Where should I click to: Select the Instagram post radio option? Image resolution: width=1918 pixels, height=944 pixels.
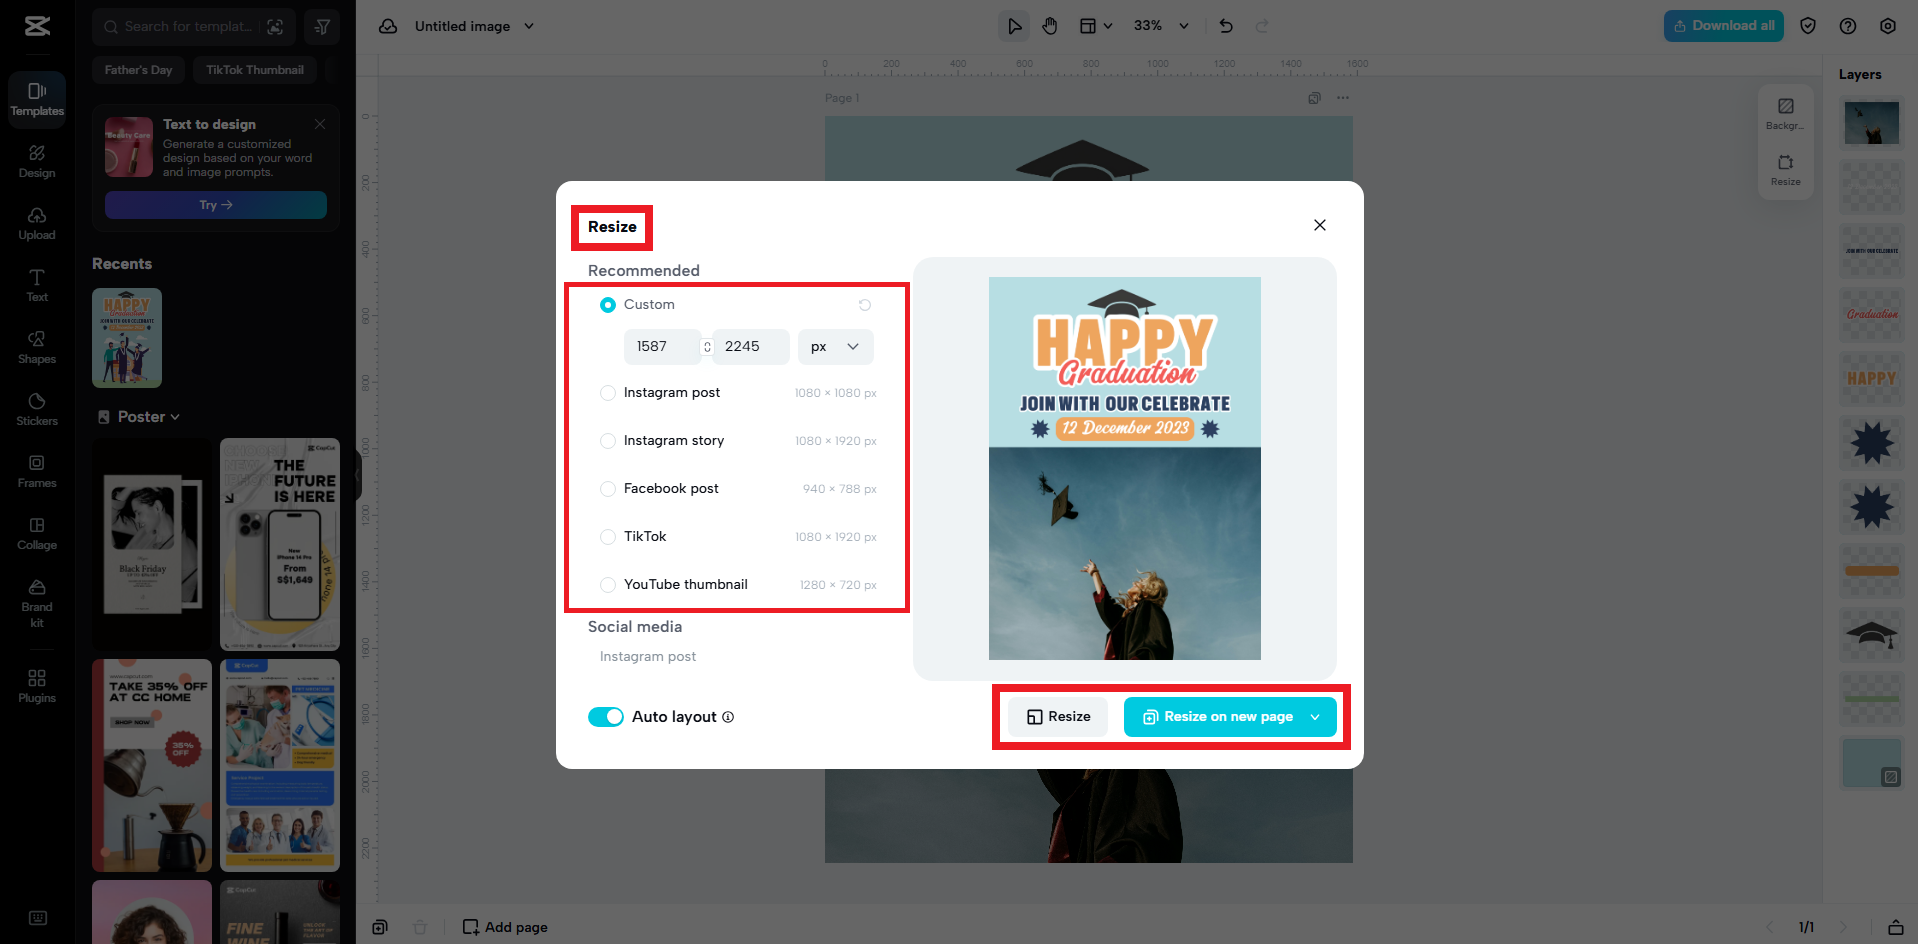[608, 393]
